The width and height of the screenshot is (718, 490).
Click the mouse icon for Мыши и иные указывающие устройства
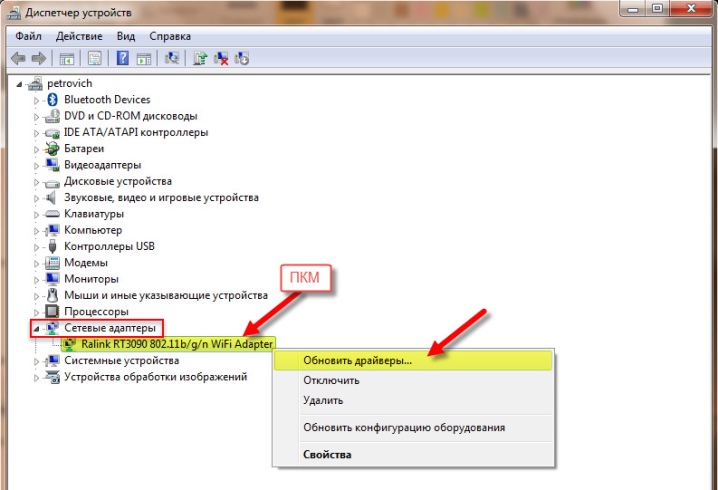coord(53,295)
